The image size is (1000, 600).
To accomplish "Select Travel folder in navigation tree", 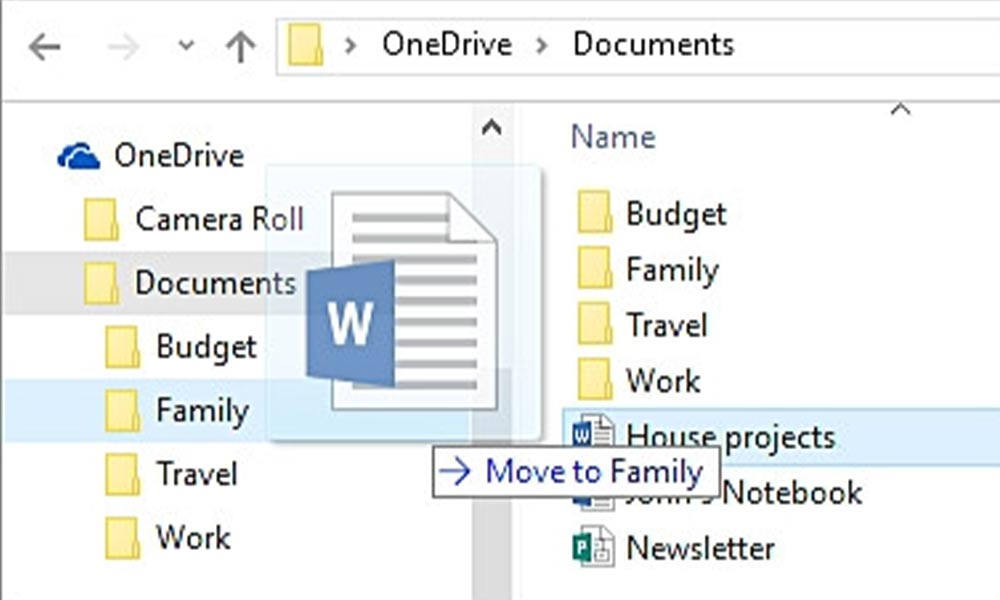I will [193, 473].
